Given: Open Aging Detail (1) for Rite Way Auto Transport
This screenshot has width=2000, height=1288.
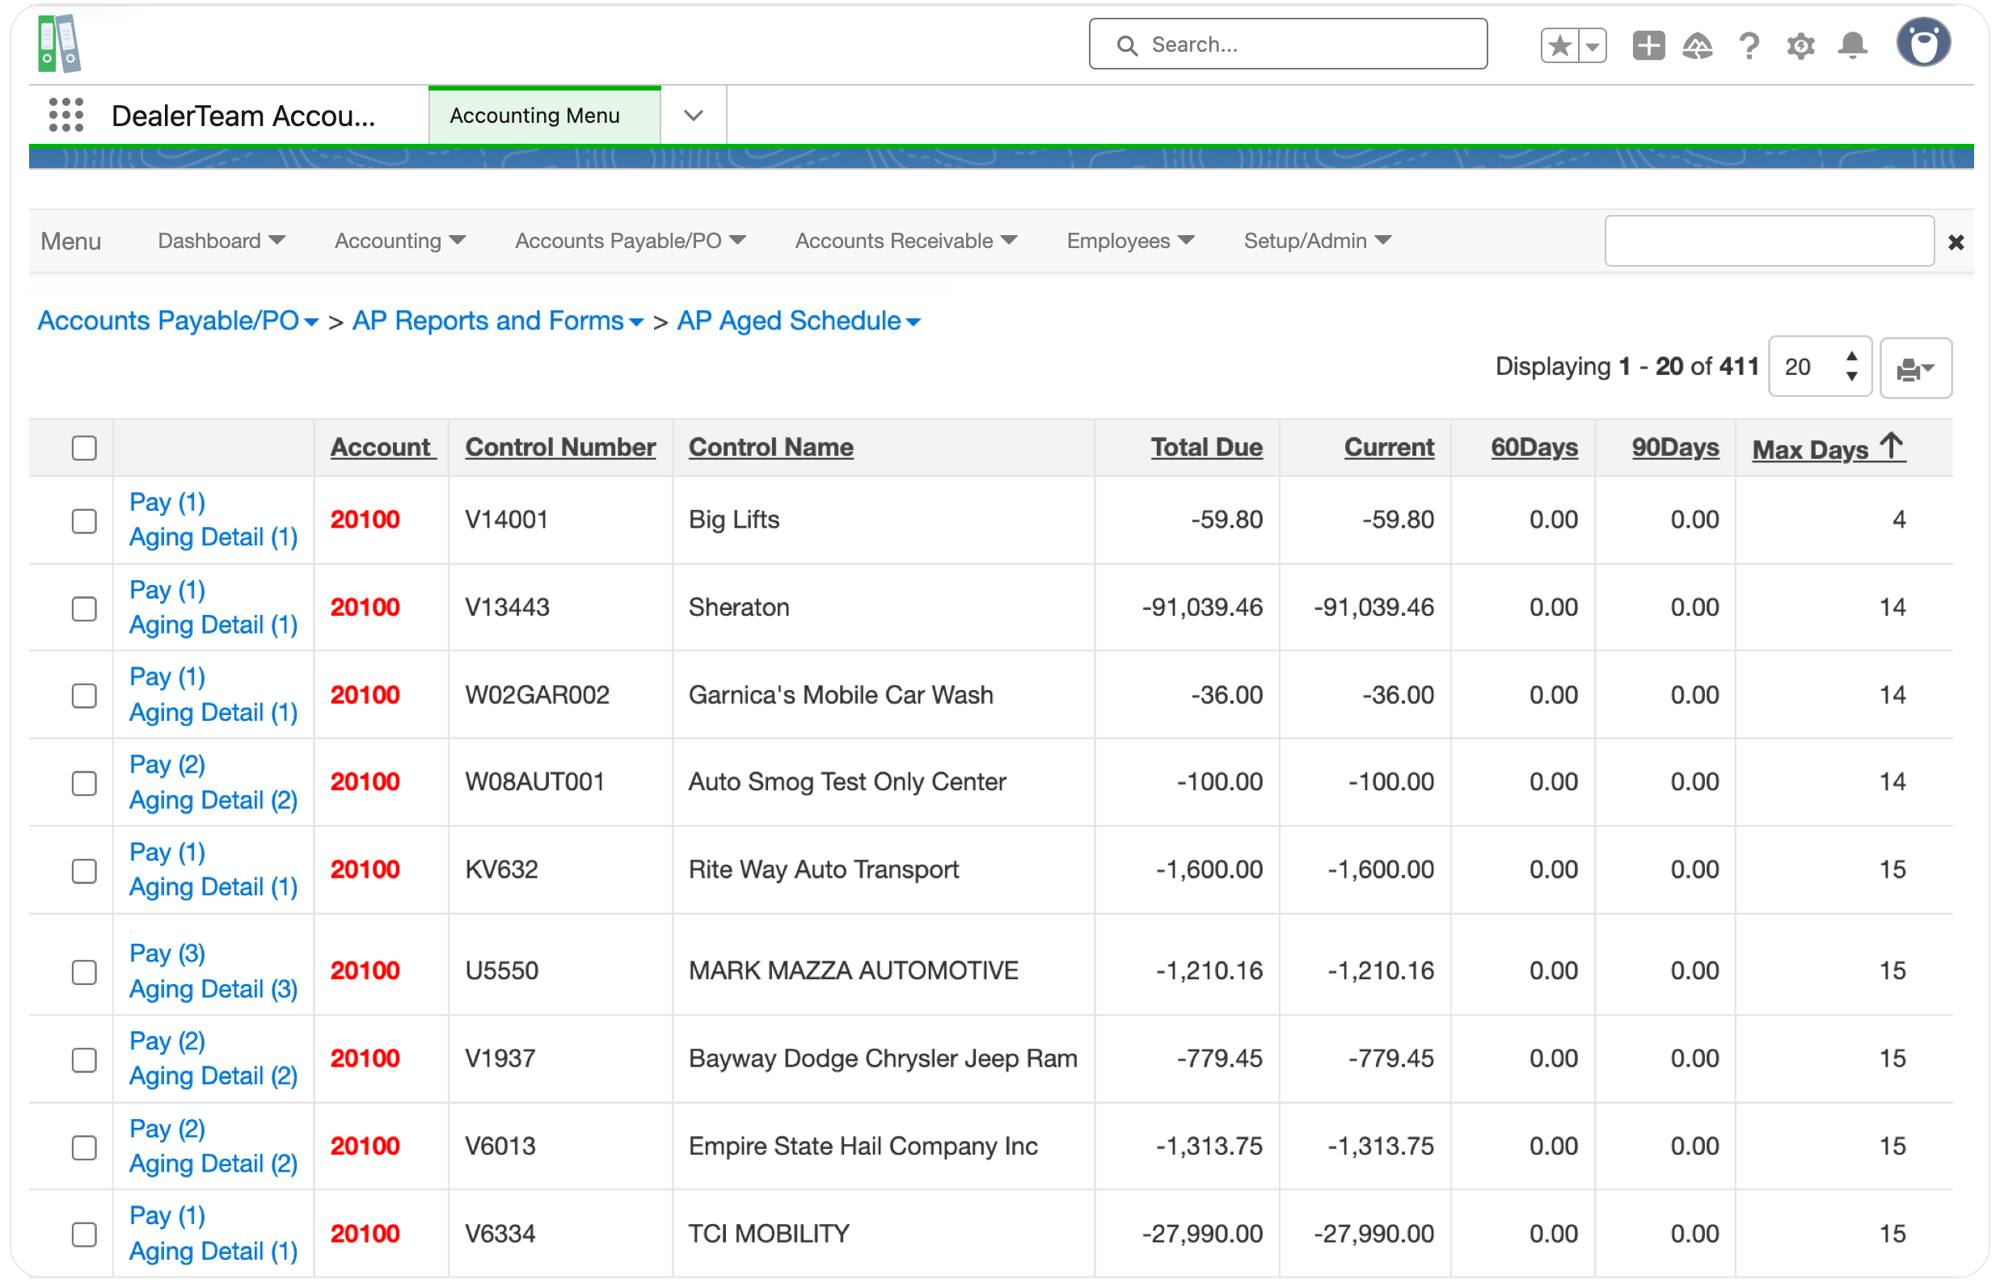Looking at the screenshot, I should [213, 887].
